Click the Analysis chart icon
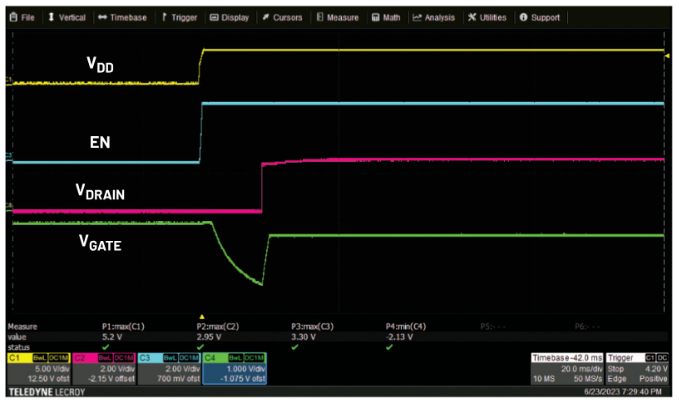 pos(417,18)
